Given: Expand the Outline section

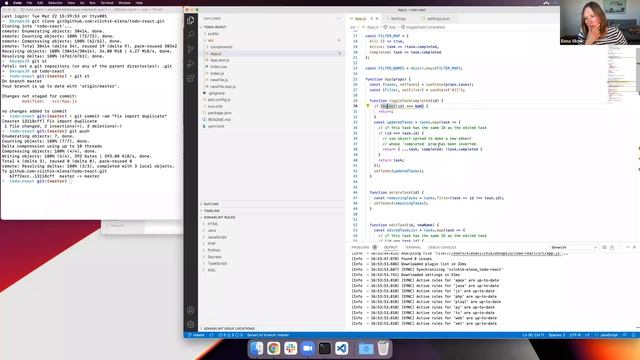Looking at the screenshot, I should point(211,204).
